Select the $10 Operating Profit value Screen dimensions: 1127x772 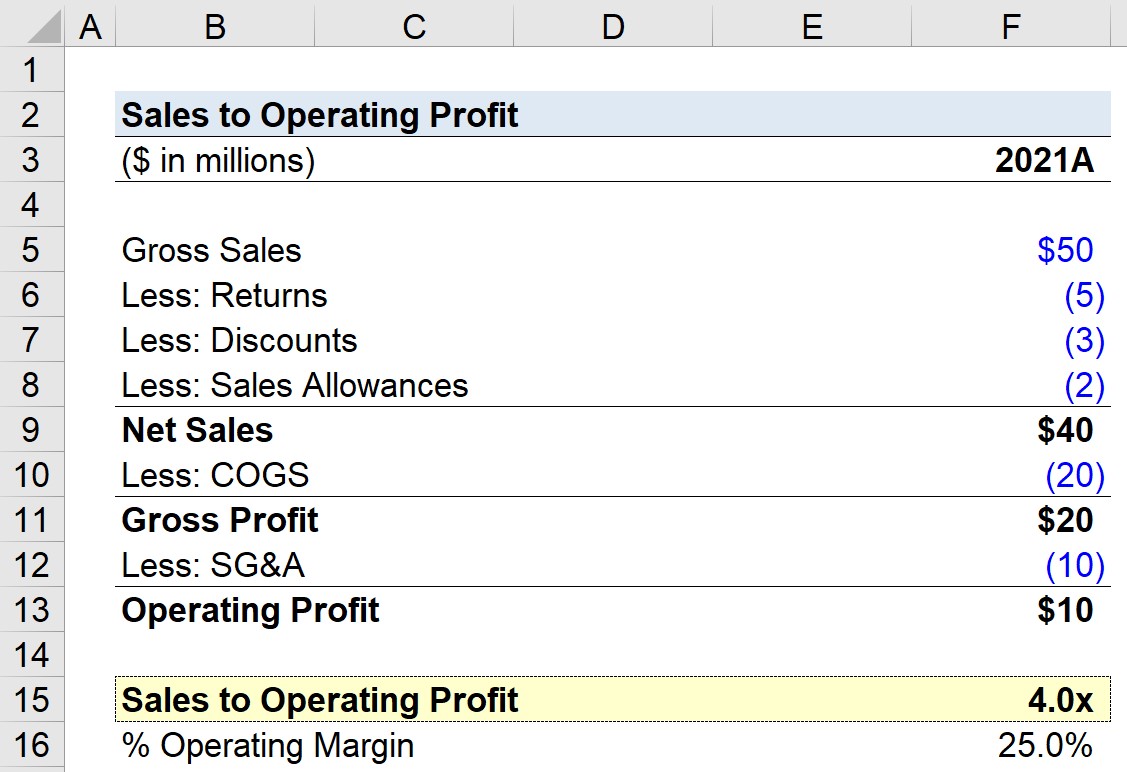point(1065,610)
